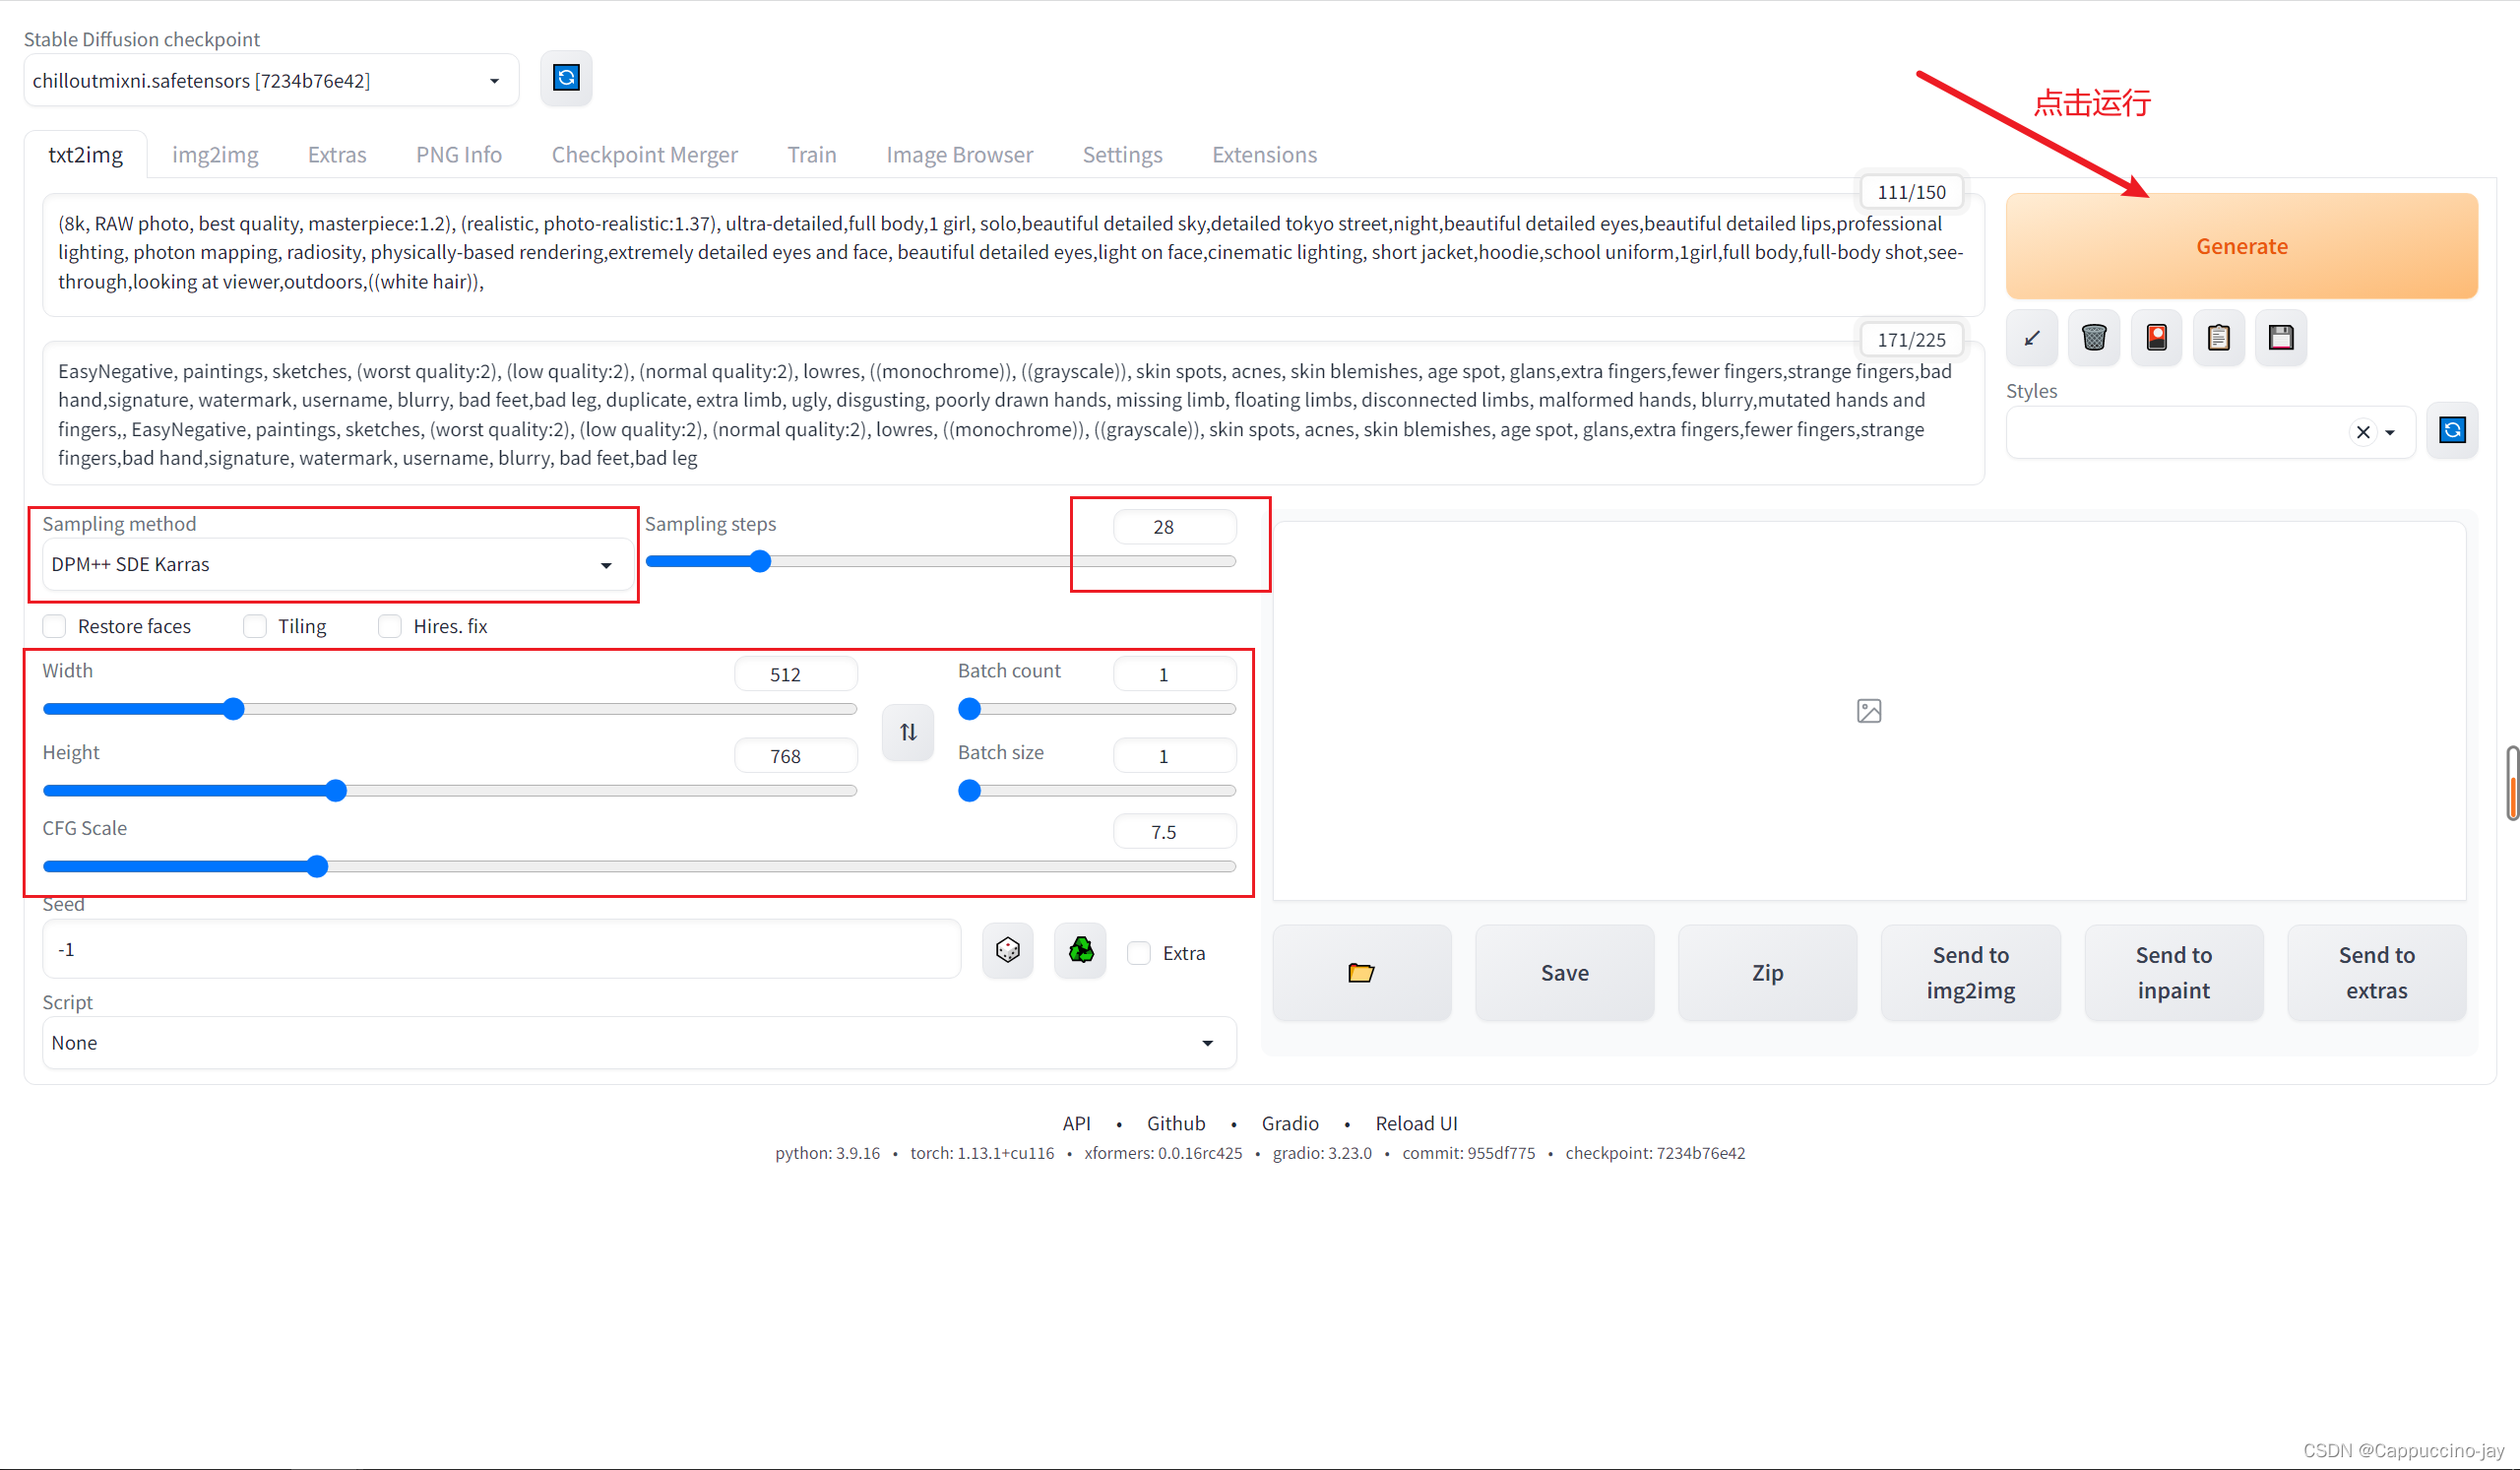Screen dimensions: 2520x1470
Task: Enable the Restore faces checkbox
Action: tap(55, 626)
